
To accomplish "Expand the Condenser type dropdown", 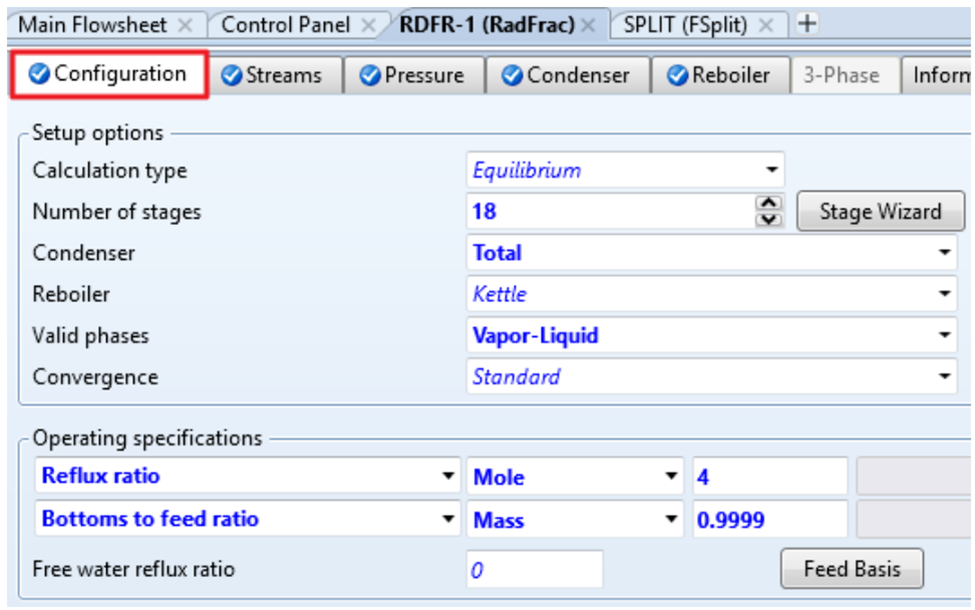I will click(x=944, y=253).
